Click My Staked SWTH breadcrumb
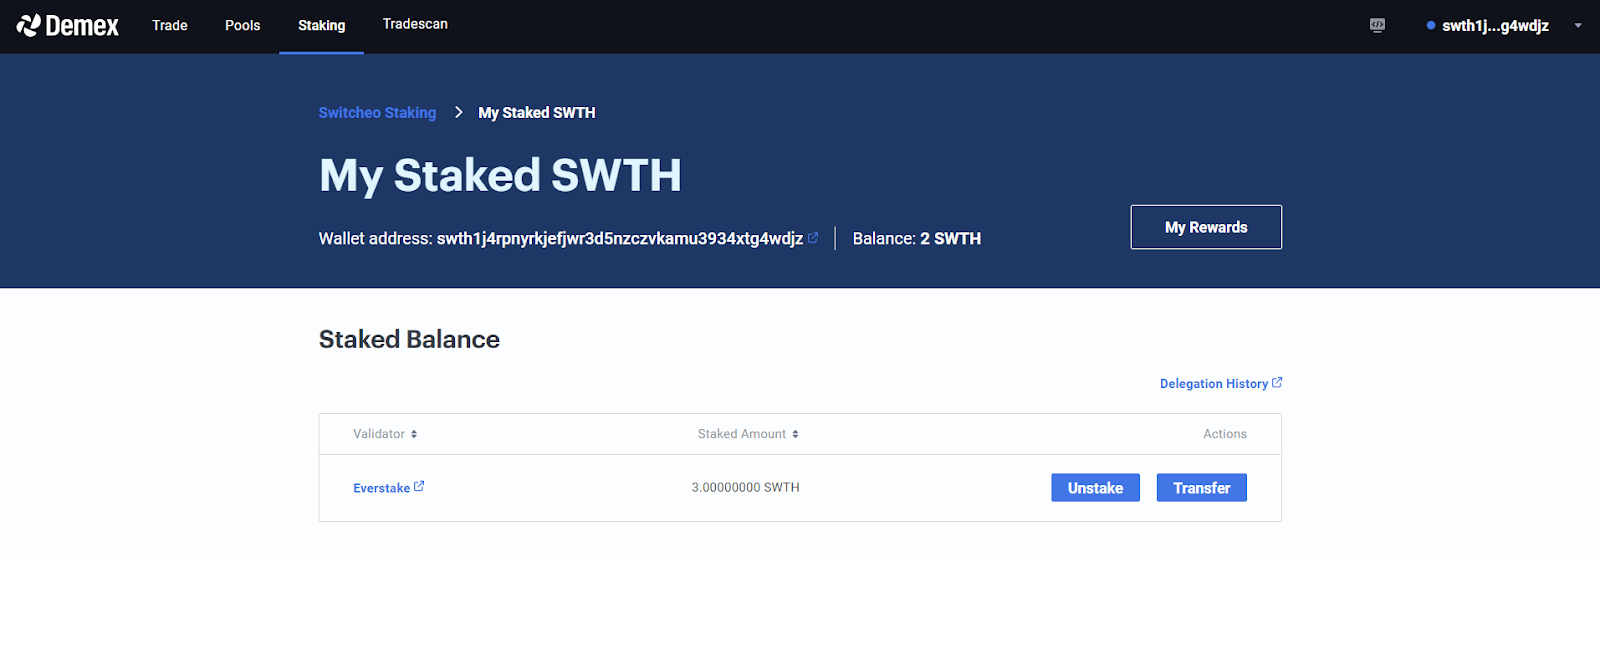Image resolution: width=1600 pixels, height=669 pixels. click(x=537, y=113)
